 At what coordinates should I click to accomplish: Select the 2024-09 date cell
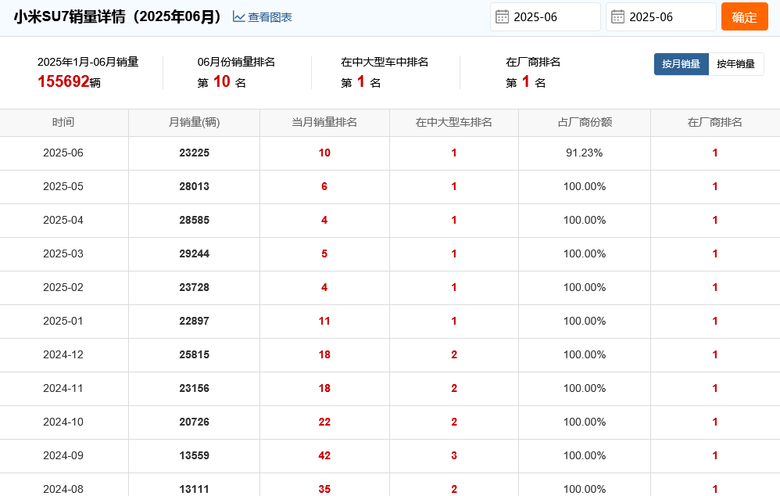[x=63, y=456]
